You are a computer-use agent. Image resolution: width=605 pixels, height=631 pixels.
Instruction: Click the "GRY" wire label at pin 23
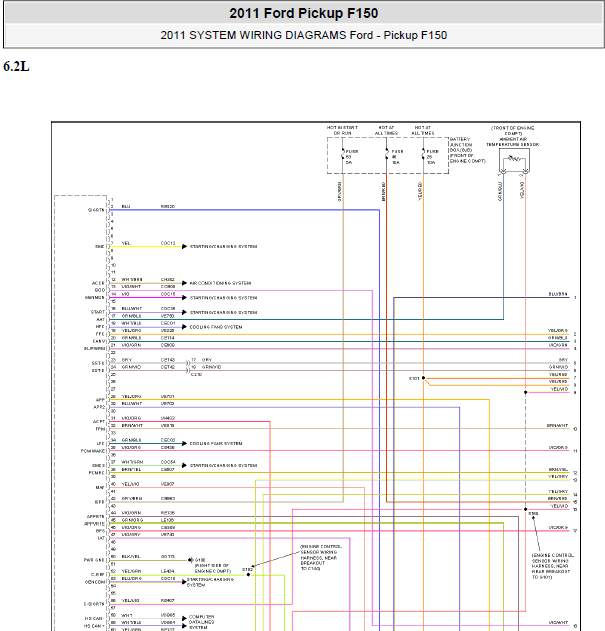point(127,360)
